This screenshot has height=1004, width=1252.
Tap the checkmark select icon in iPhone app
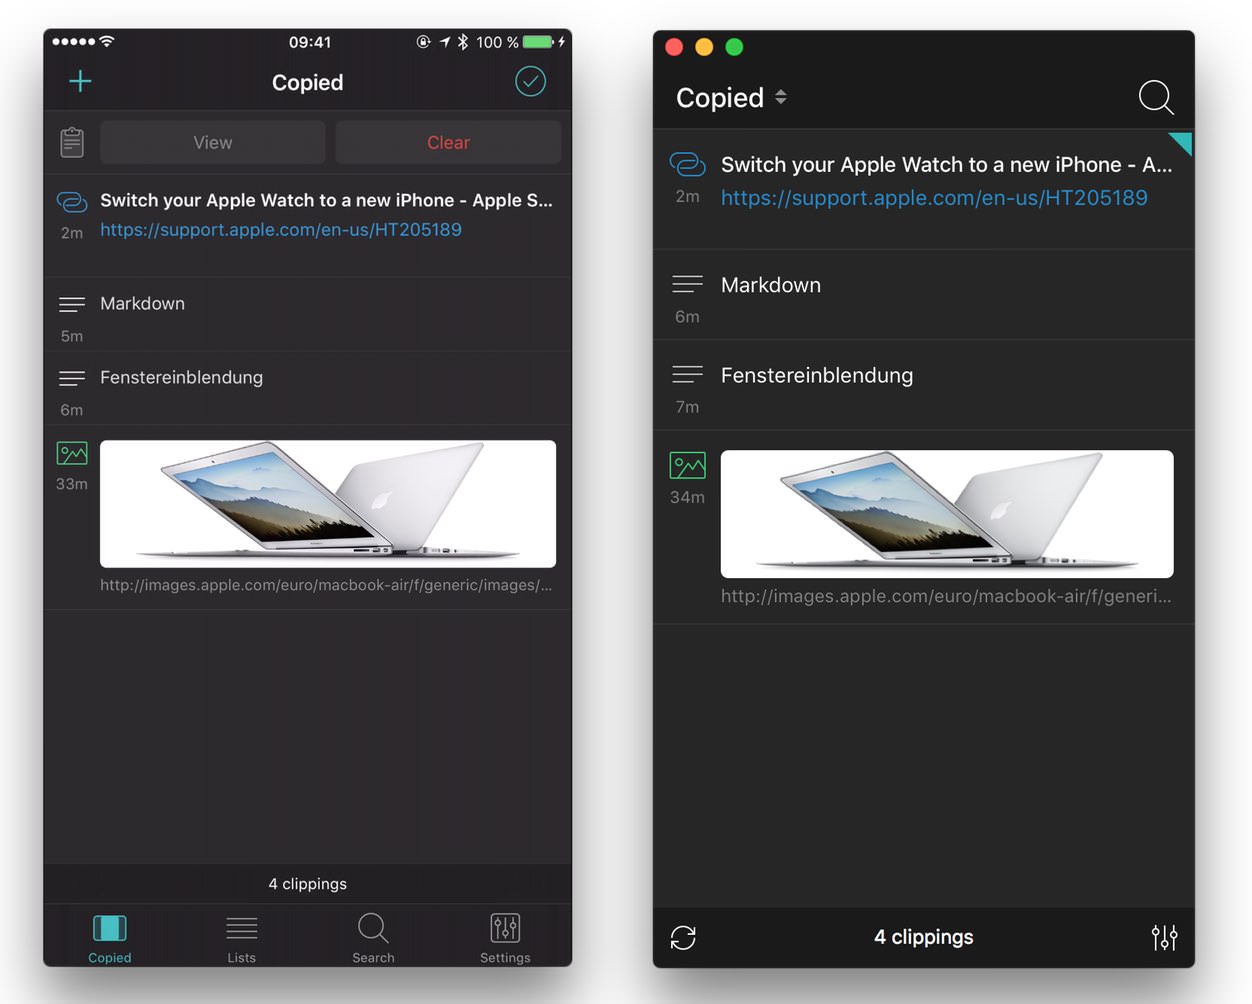tap(530, 82)
